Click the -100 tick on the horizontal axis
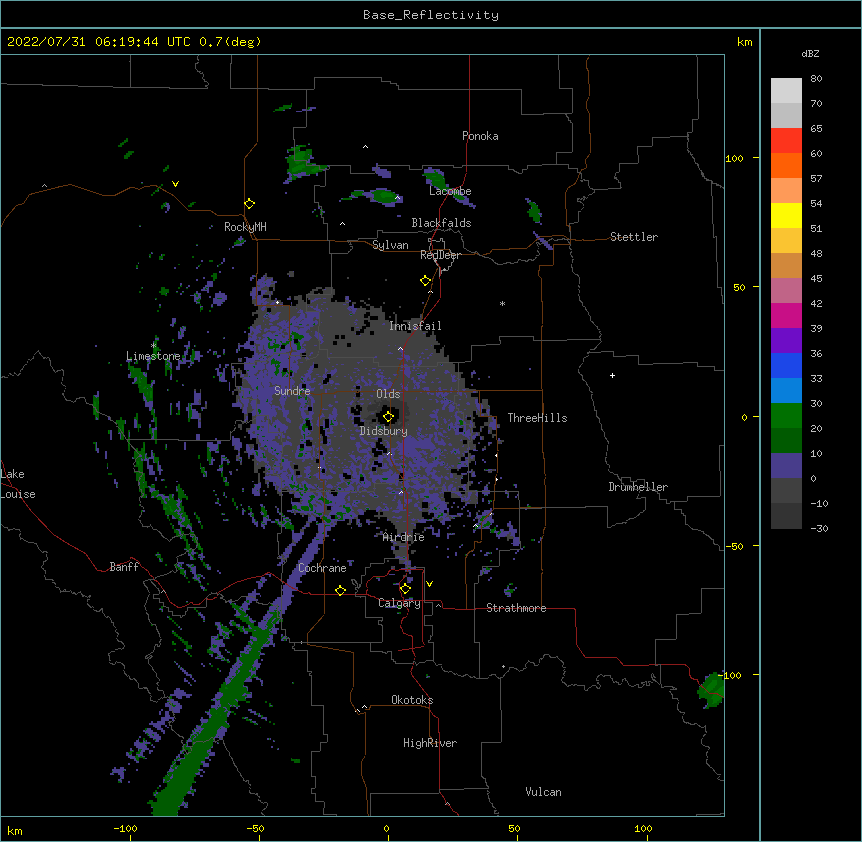Screen dimensions: 862x842 125,829
